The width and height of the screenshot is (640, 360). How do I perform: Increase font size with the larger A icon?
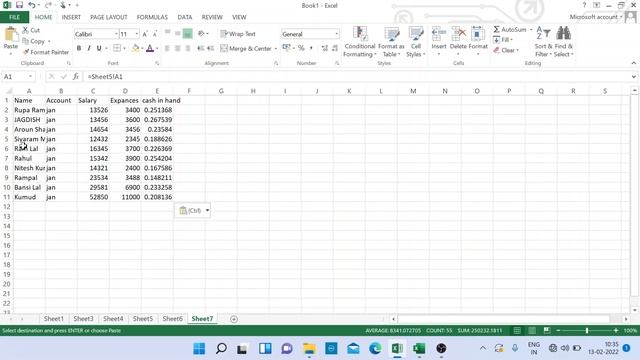click(145, 34)
